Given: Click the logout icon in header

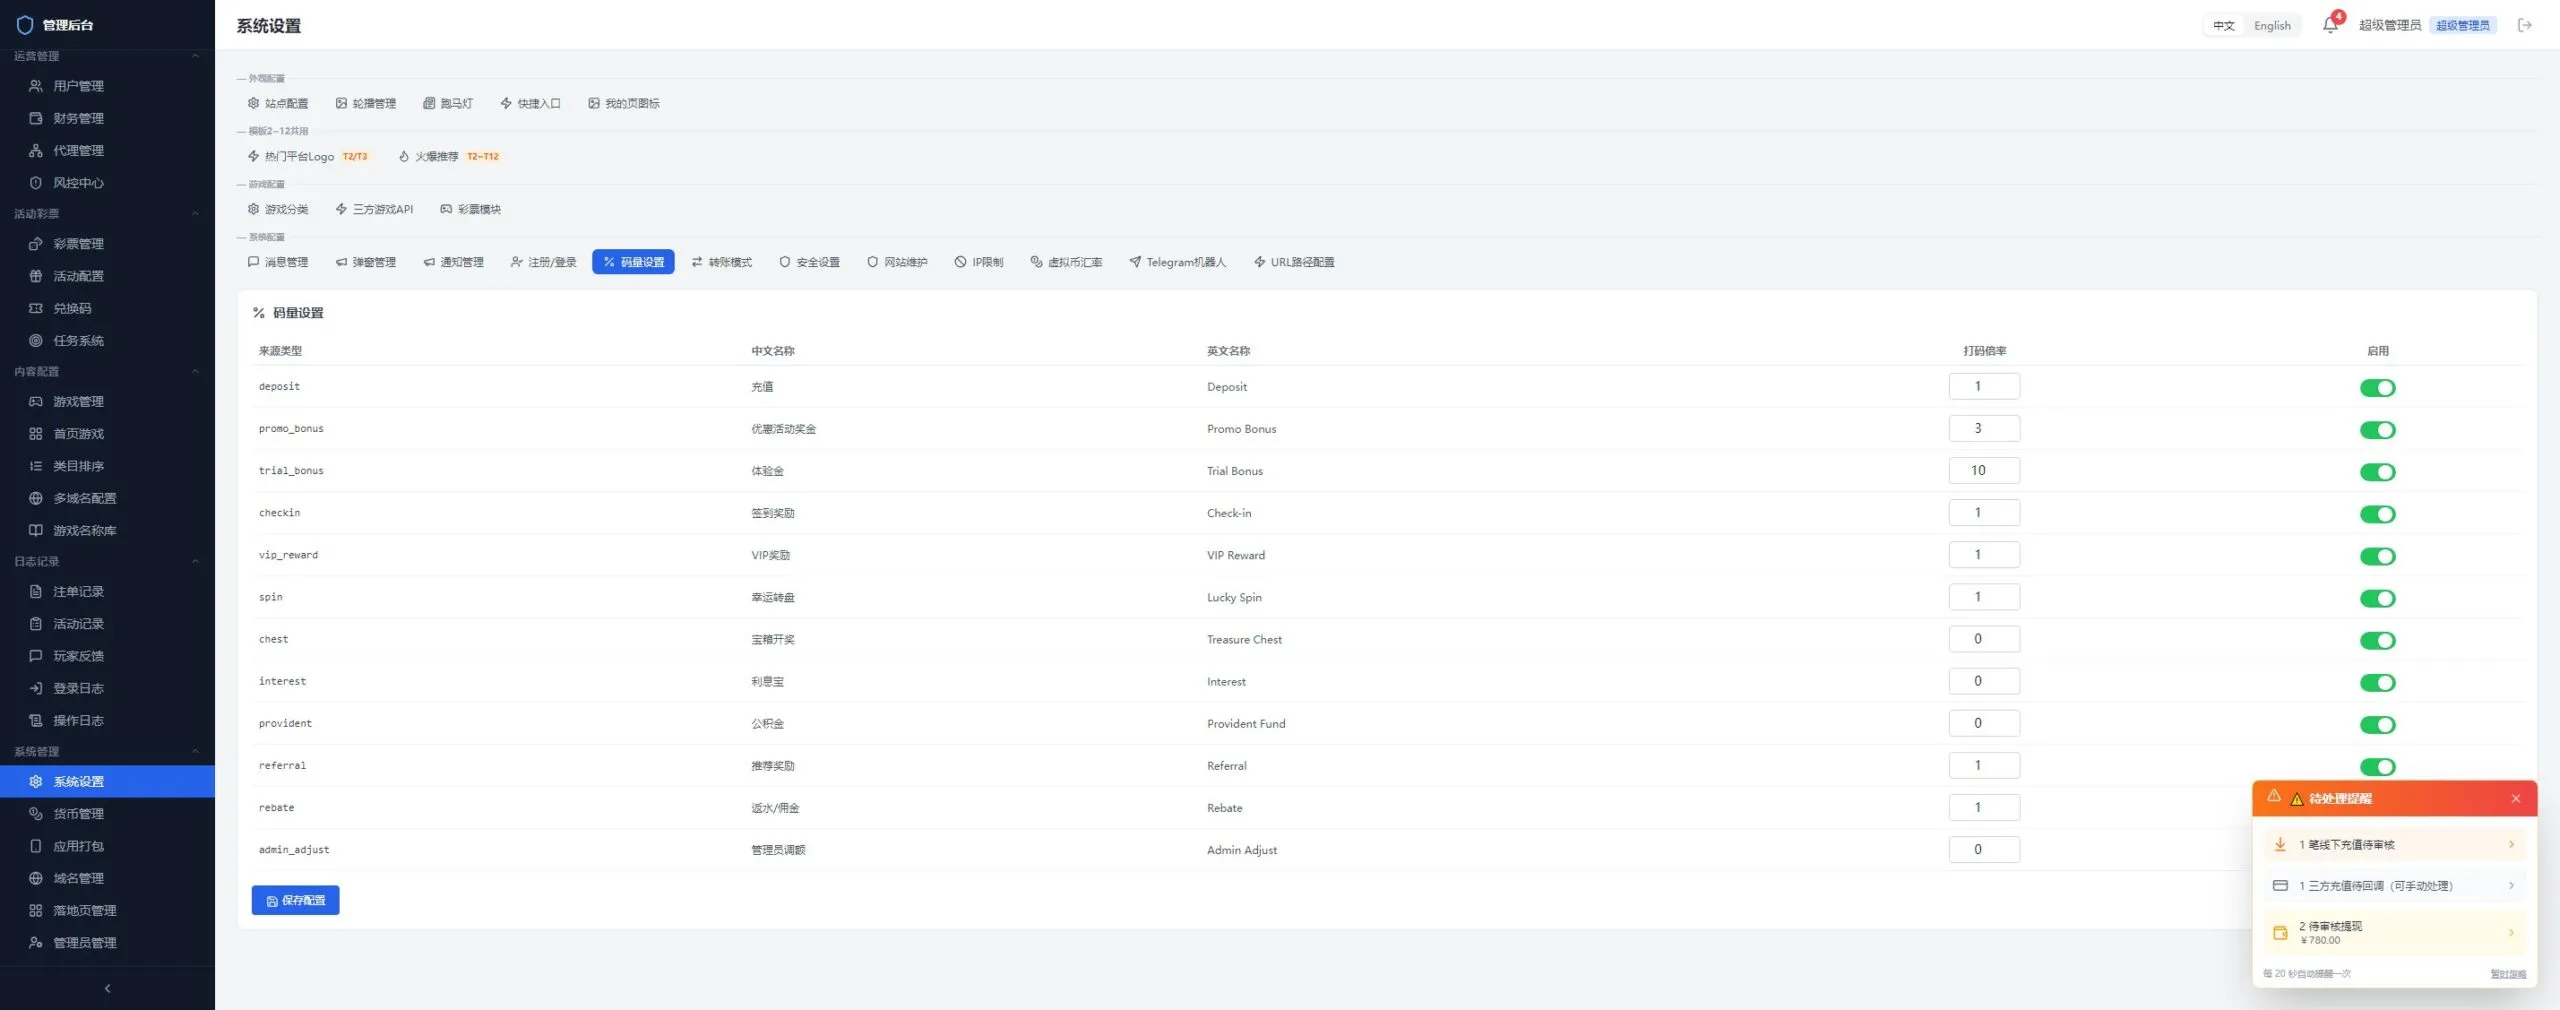Looking at the screenshot, I should (x=2524, y=25).
